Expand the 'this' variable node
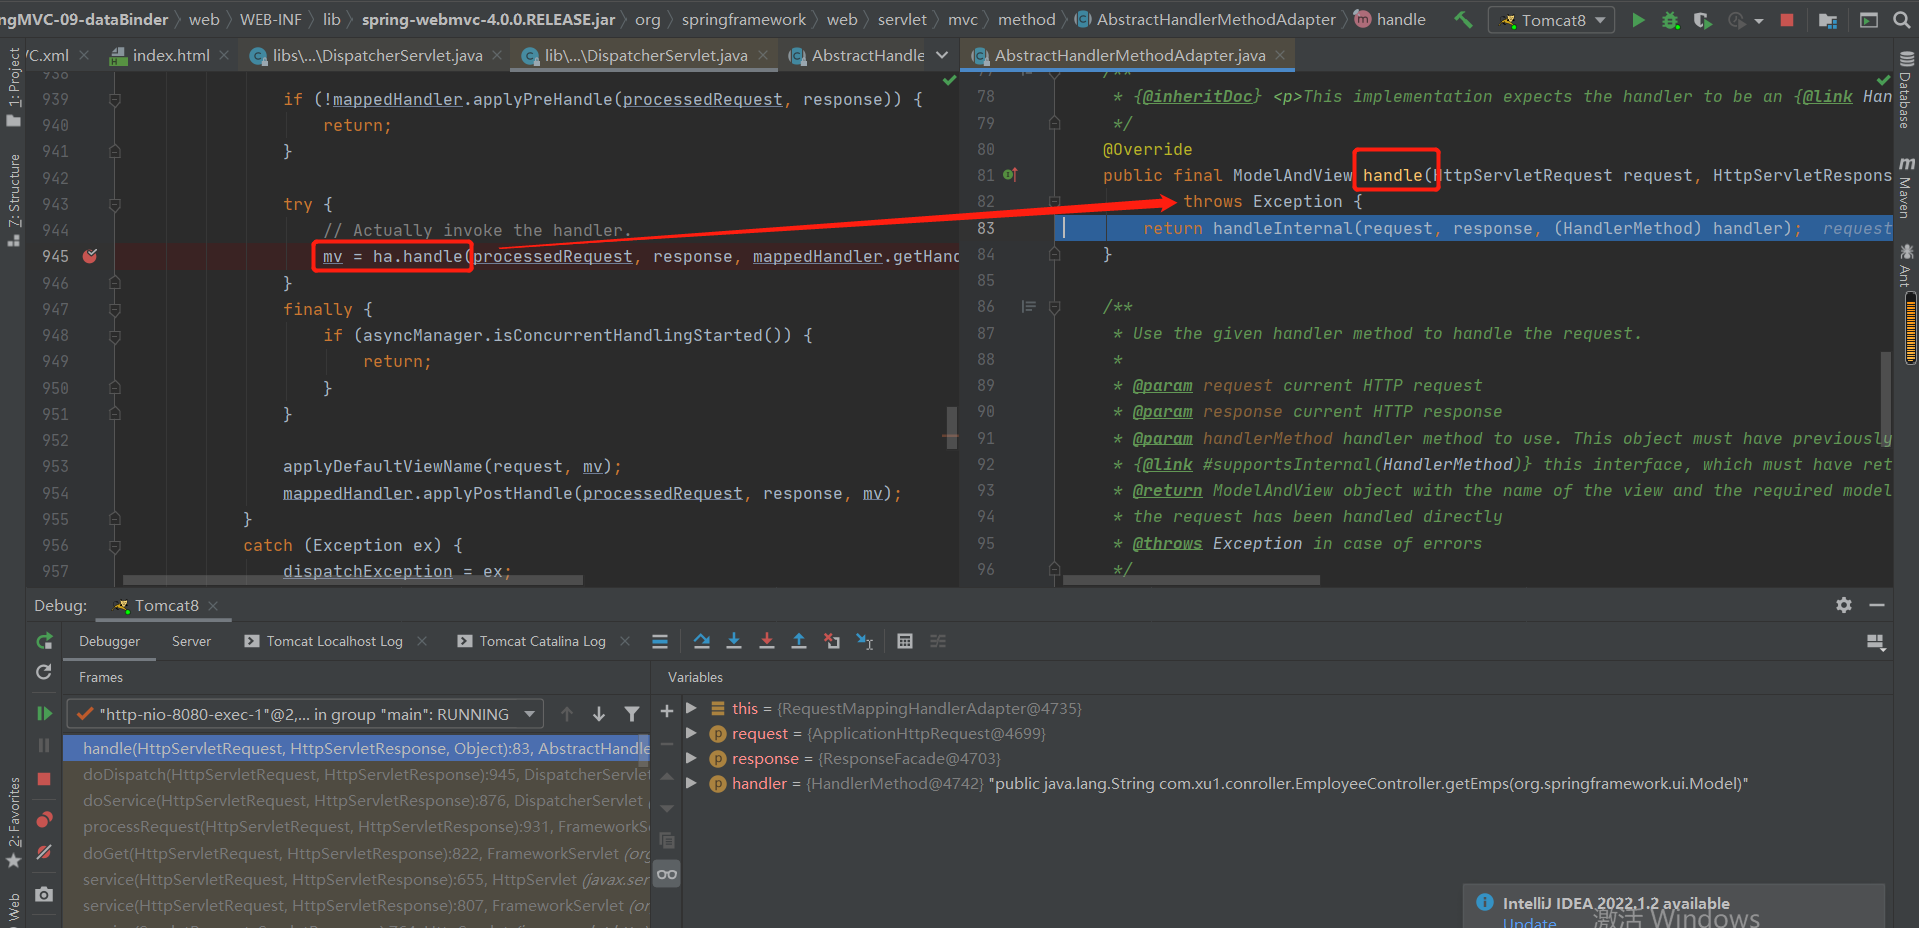This screenshot has height=928, width=1919. (x=691, y=708)
